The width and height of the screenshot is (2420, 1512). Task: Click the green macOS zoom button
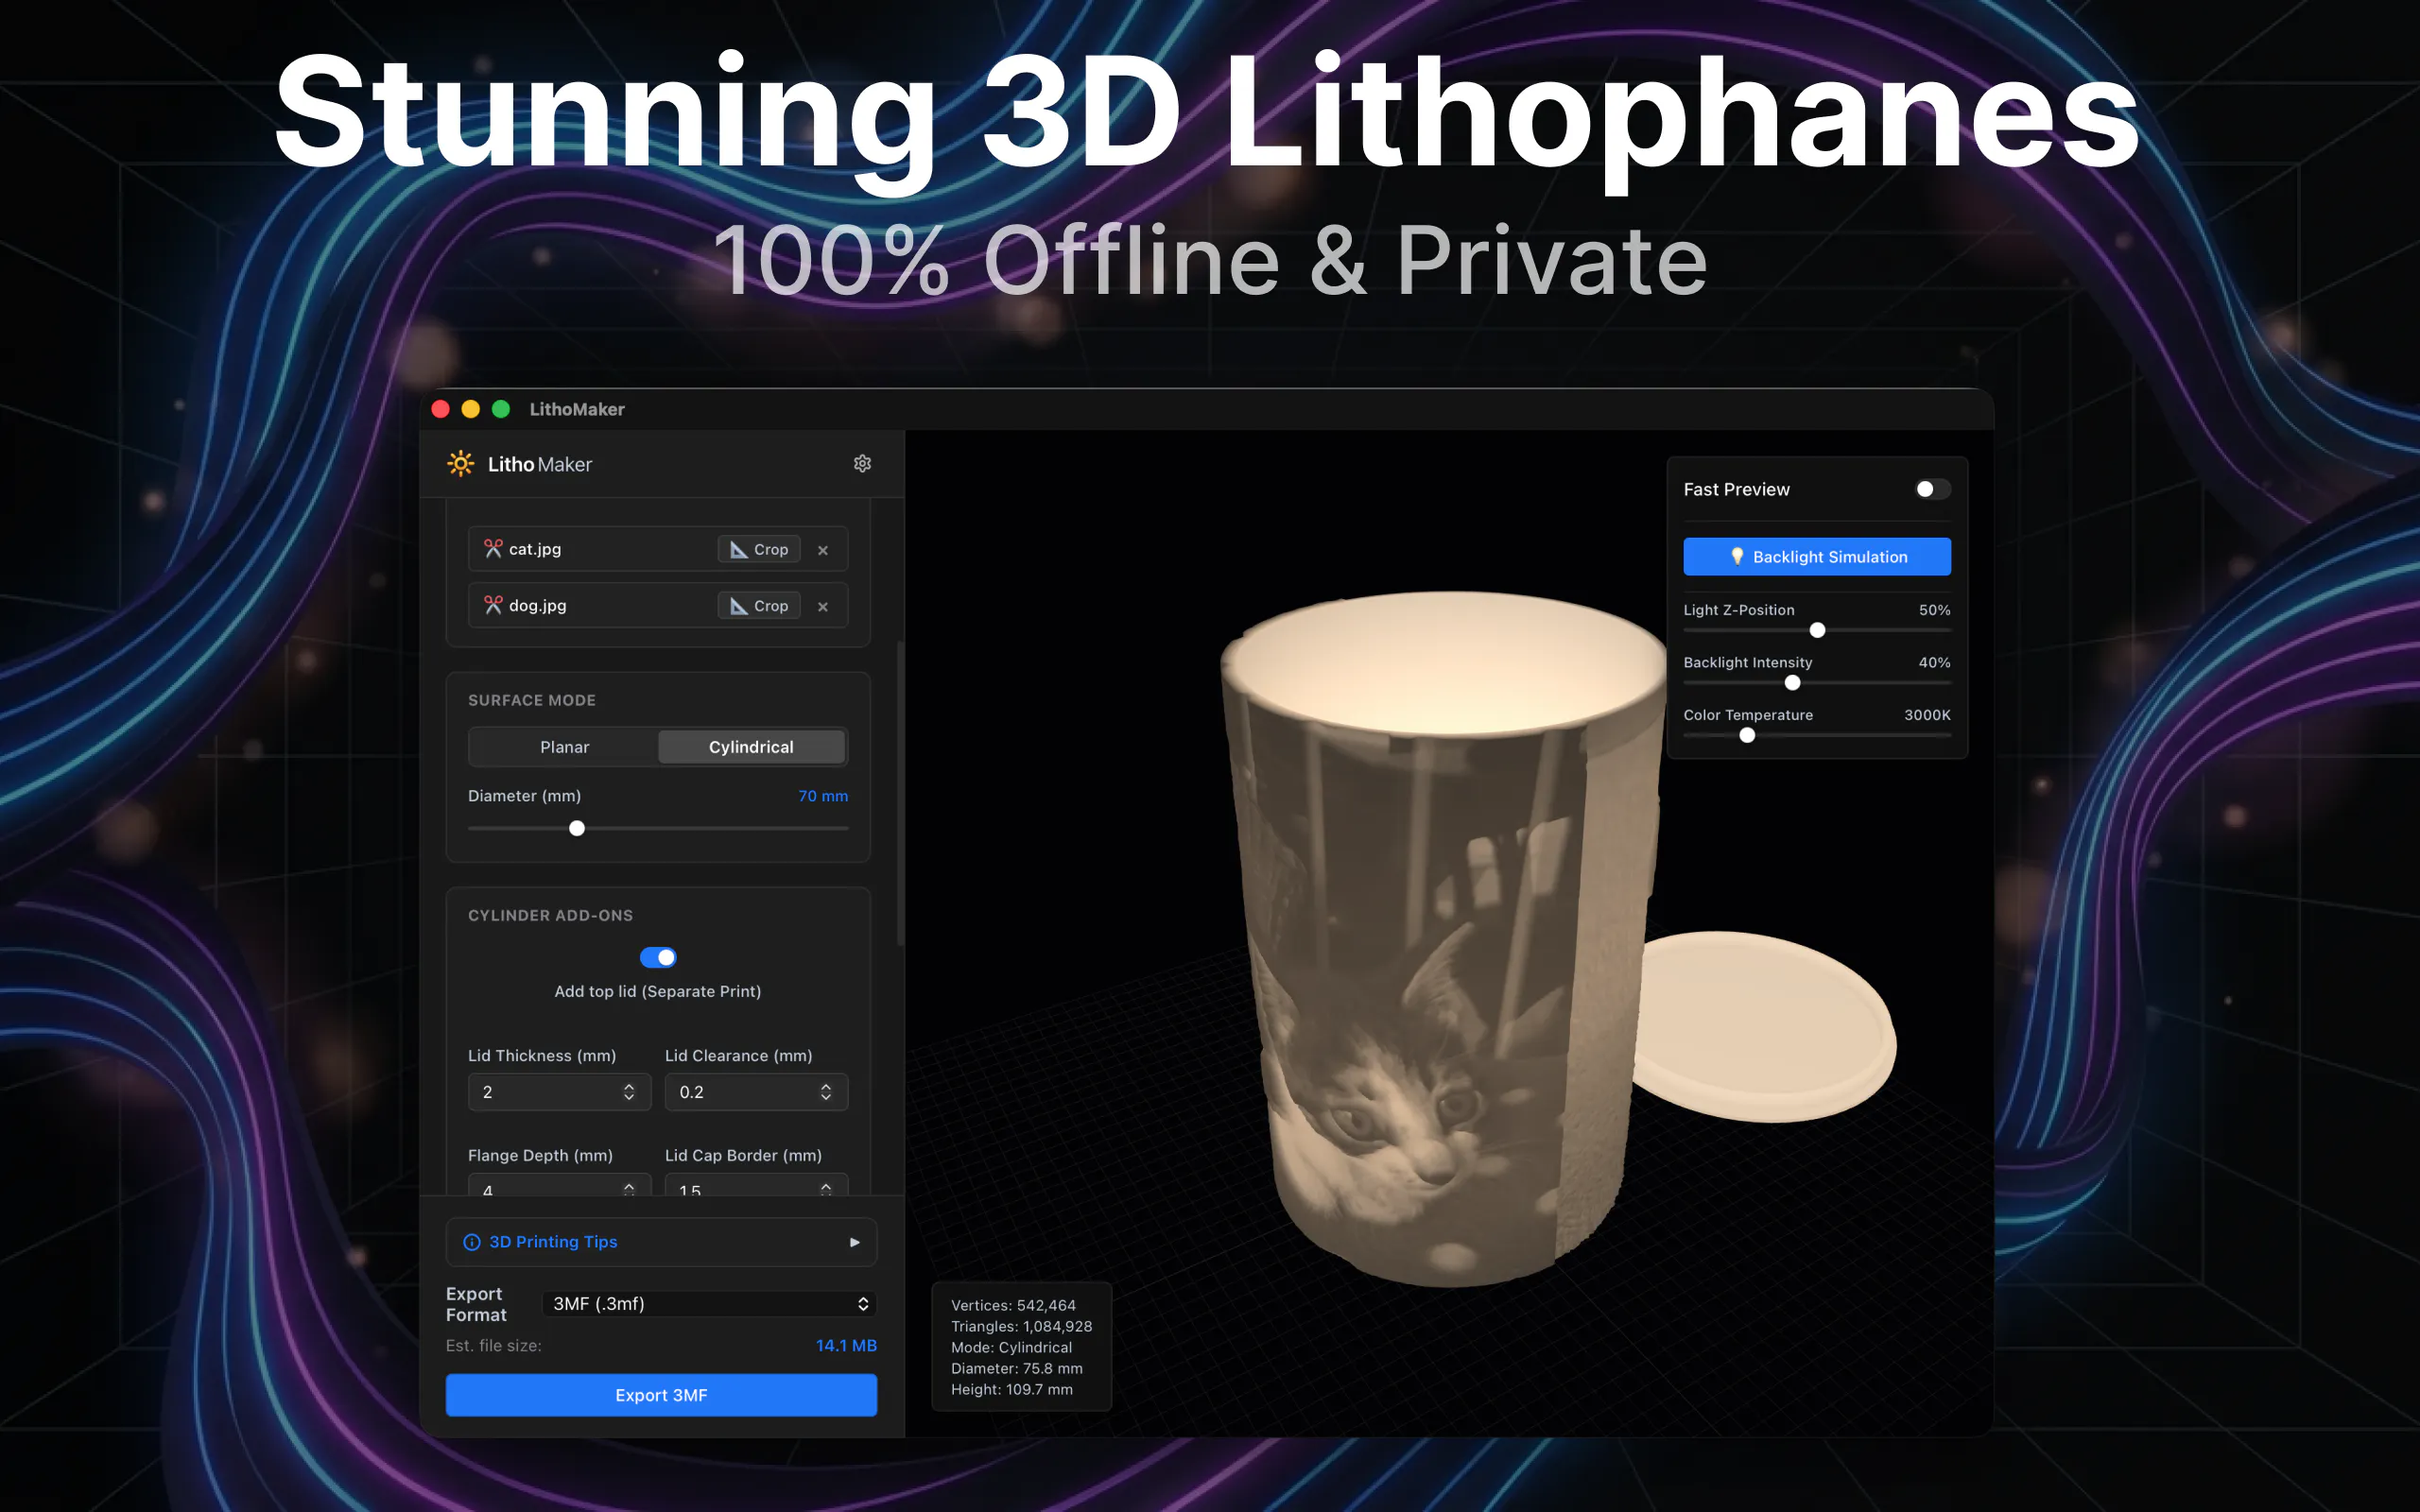501,409
